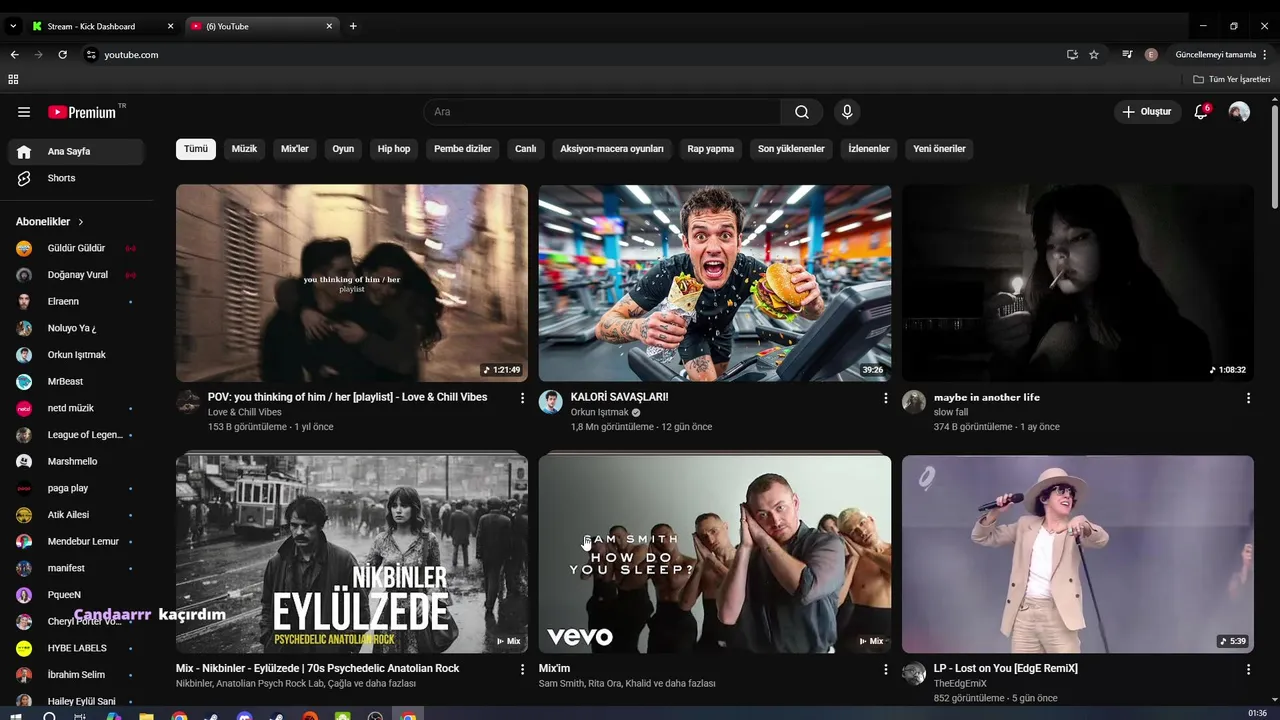The width and height of the screenshot is (1280, 720).
Task: Open Chrome media control icon
Action: pos(1127,55)
